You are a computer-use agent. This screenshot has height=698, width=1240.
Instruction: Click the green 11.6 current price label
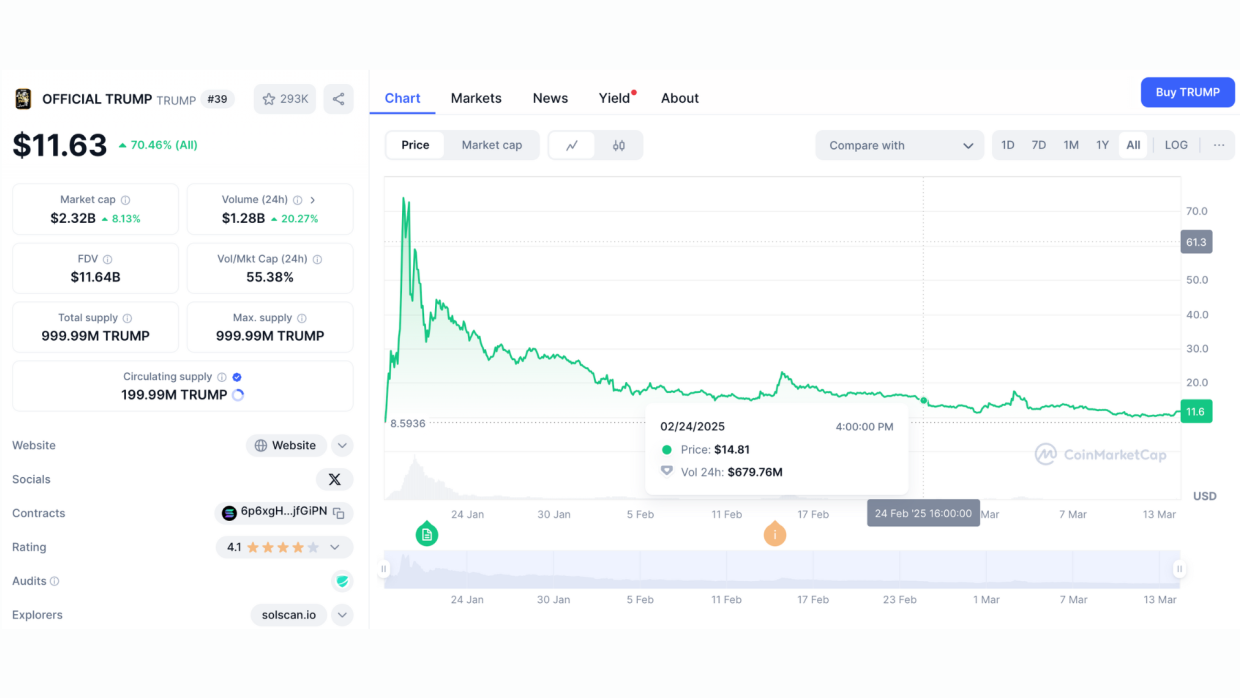[x=1196, y=411]
